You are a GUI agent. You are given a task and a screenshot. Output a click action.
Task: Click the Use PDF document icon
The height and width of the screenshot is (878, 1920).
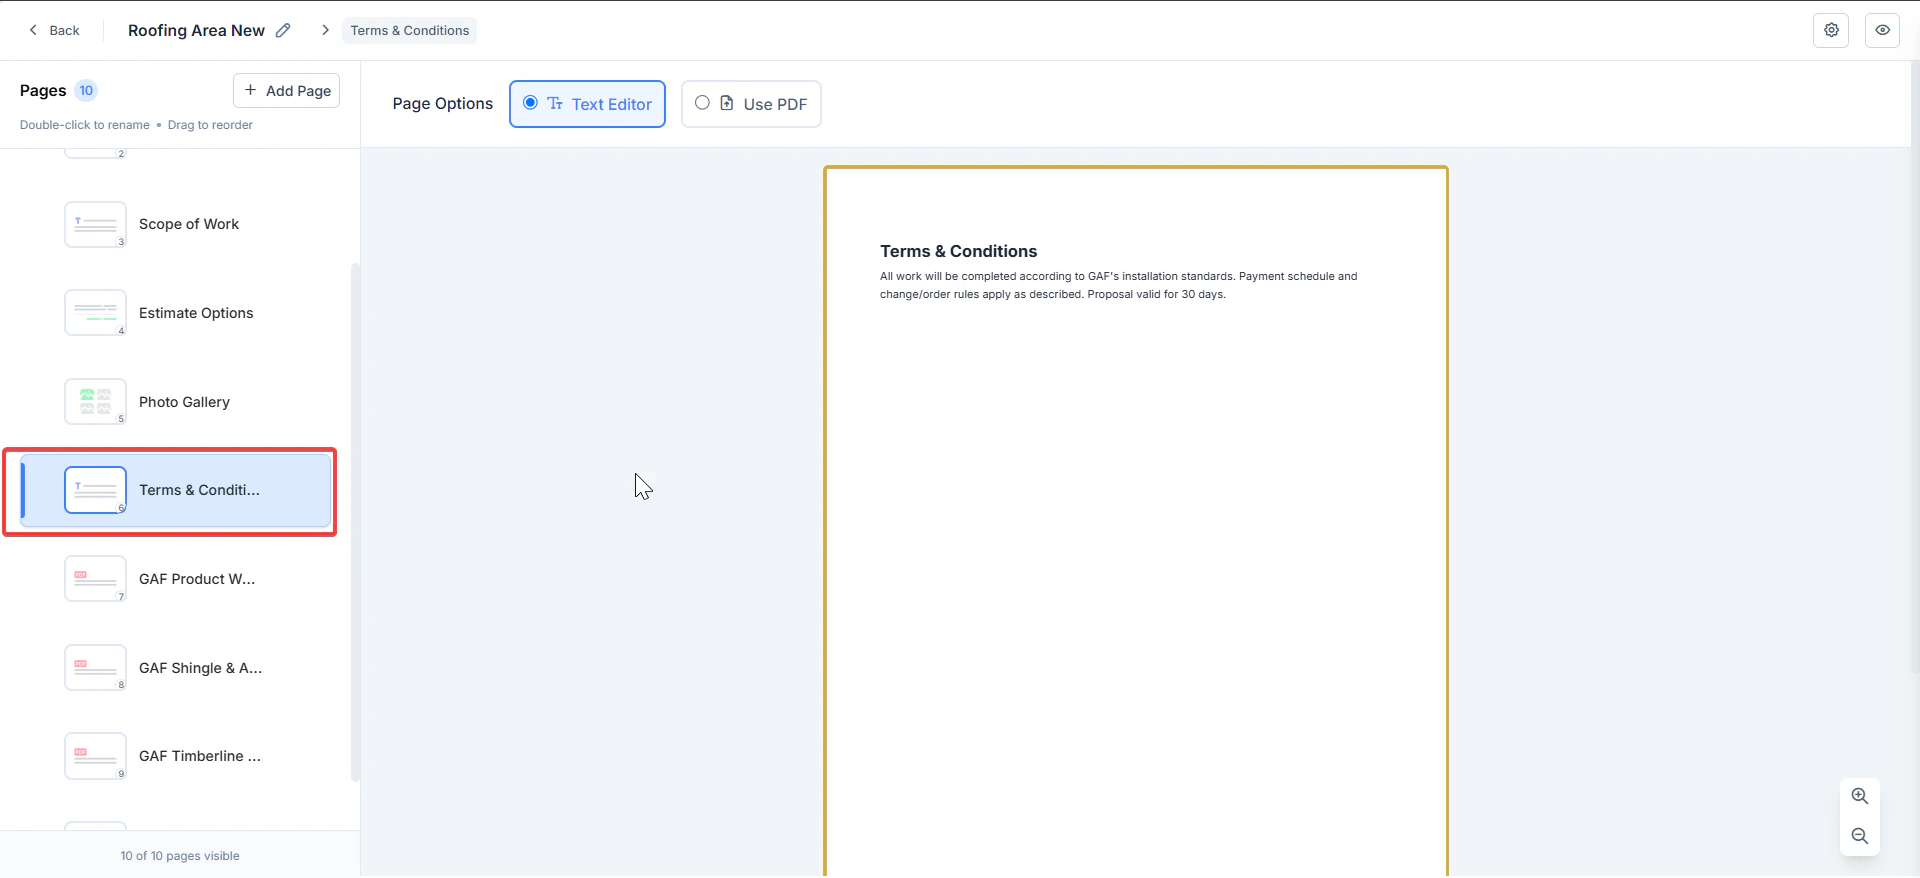(x=727, y=103)
